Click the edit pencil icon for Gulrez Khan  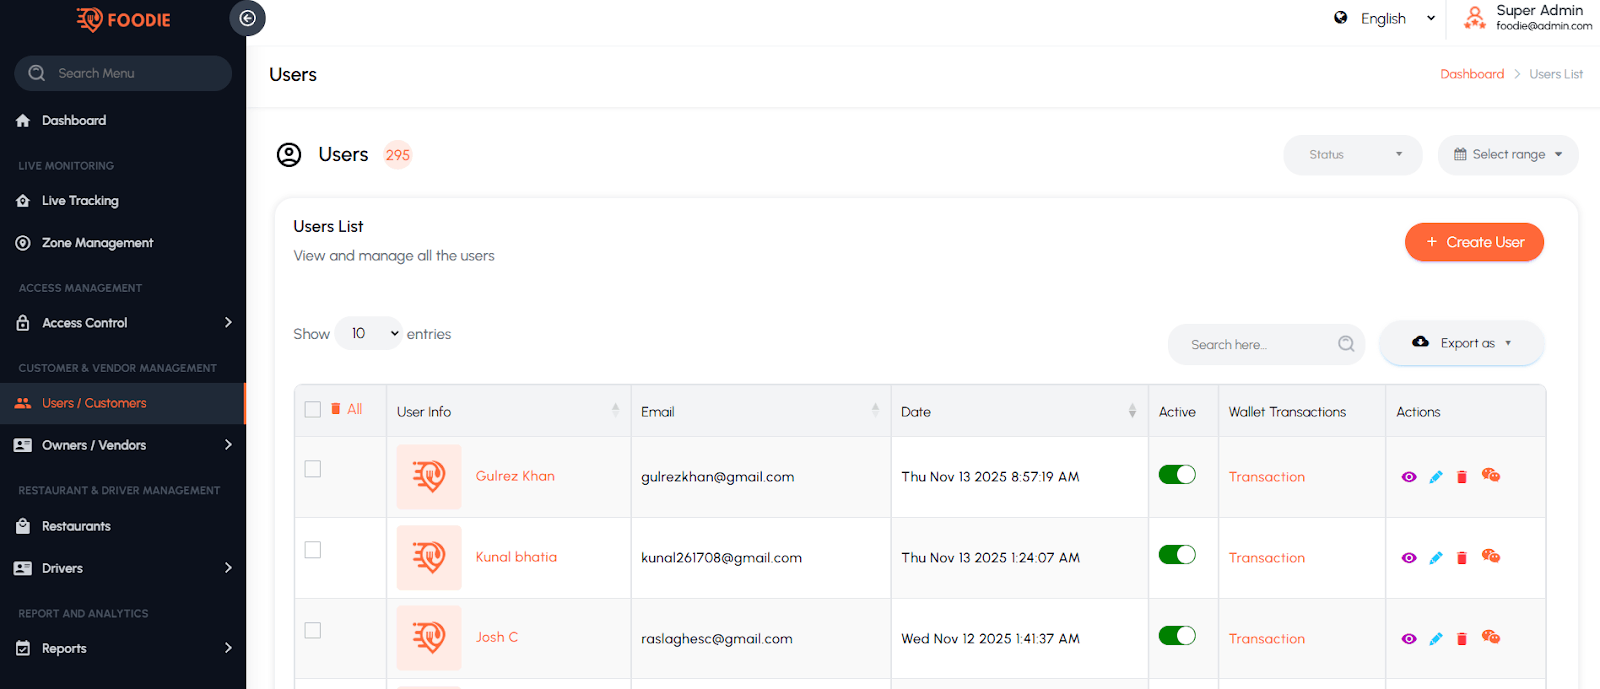coord(1436,477)
